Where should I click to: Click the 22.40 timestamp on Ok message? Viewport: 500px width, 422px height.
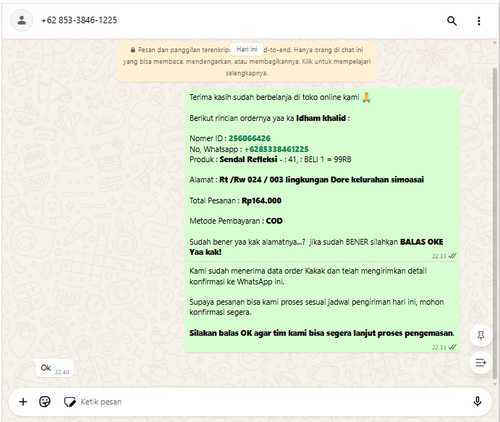62,372
